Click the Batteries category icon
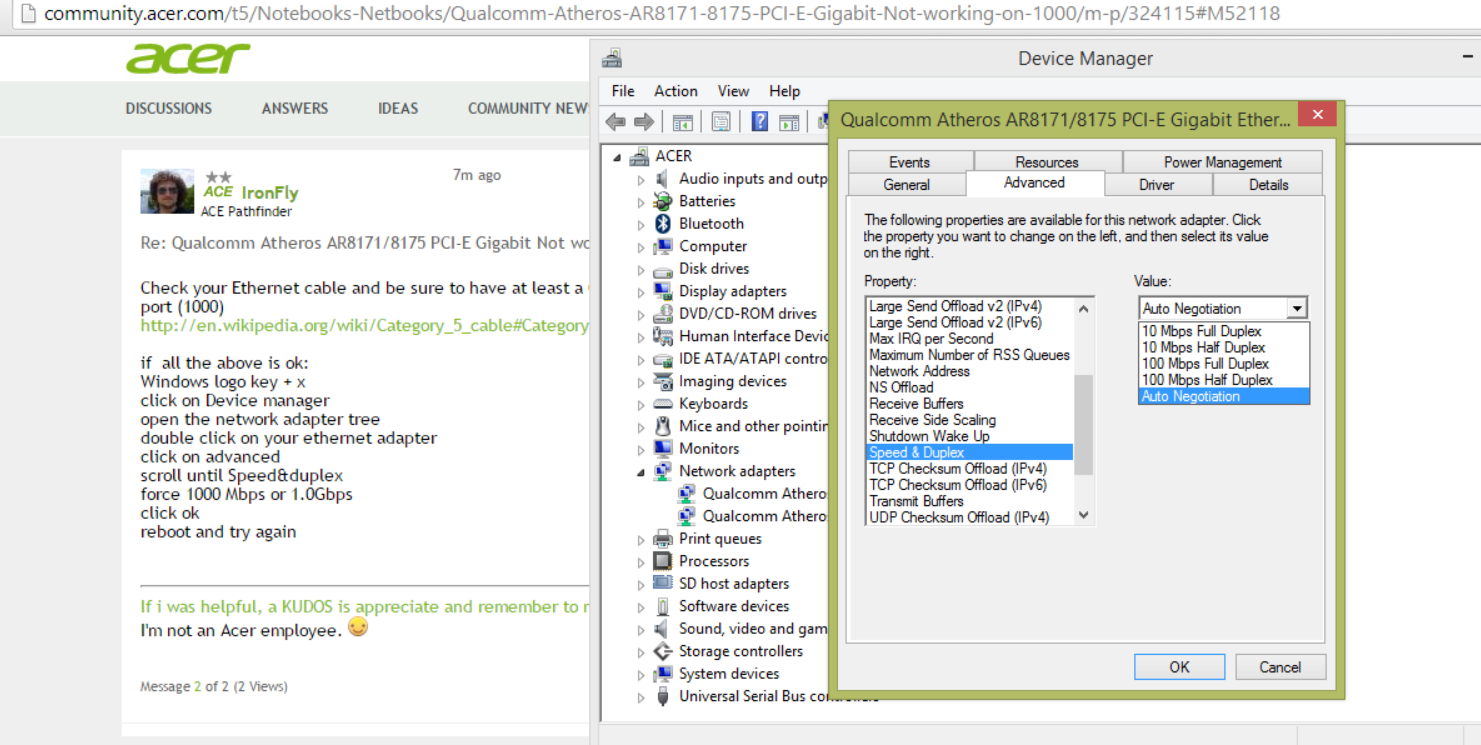This screenshot has width=1481, height=745. click(662, 201)
